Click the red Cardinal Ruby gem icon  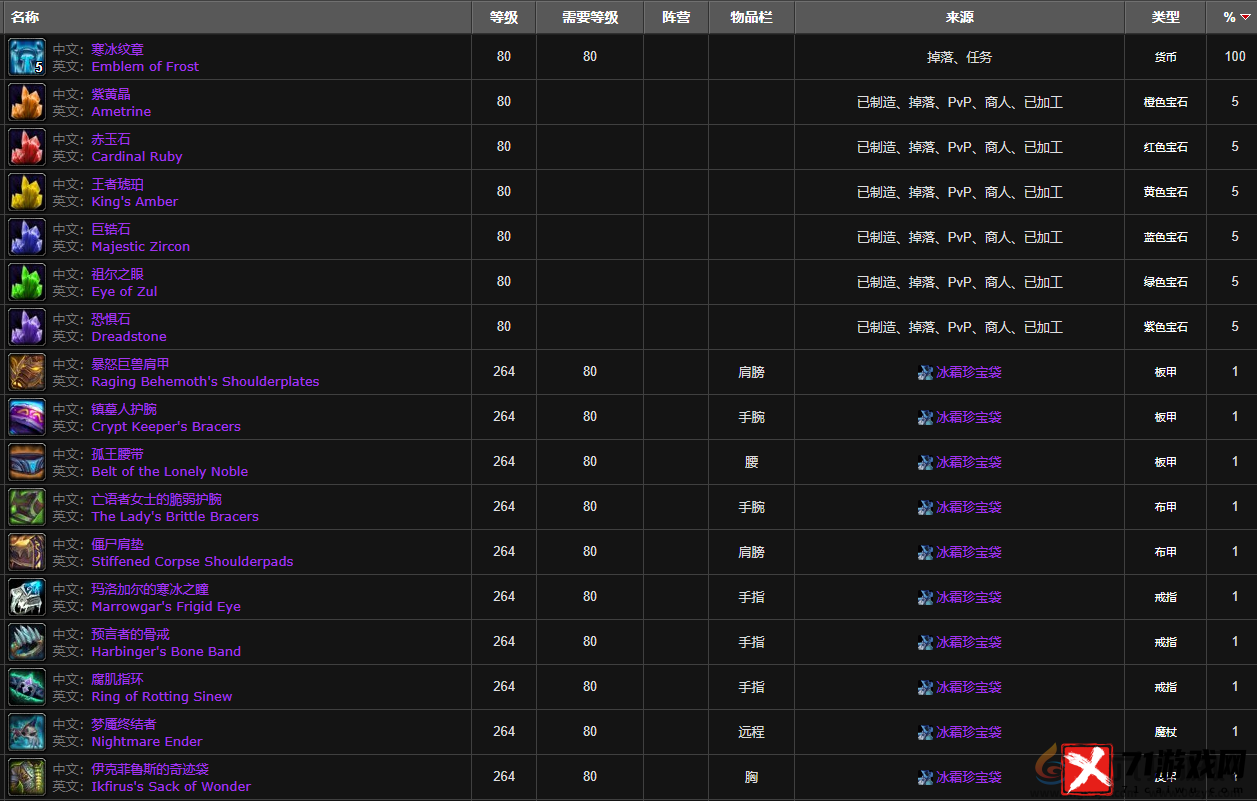(27, 147)
